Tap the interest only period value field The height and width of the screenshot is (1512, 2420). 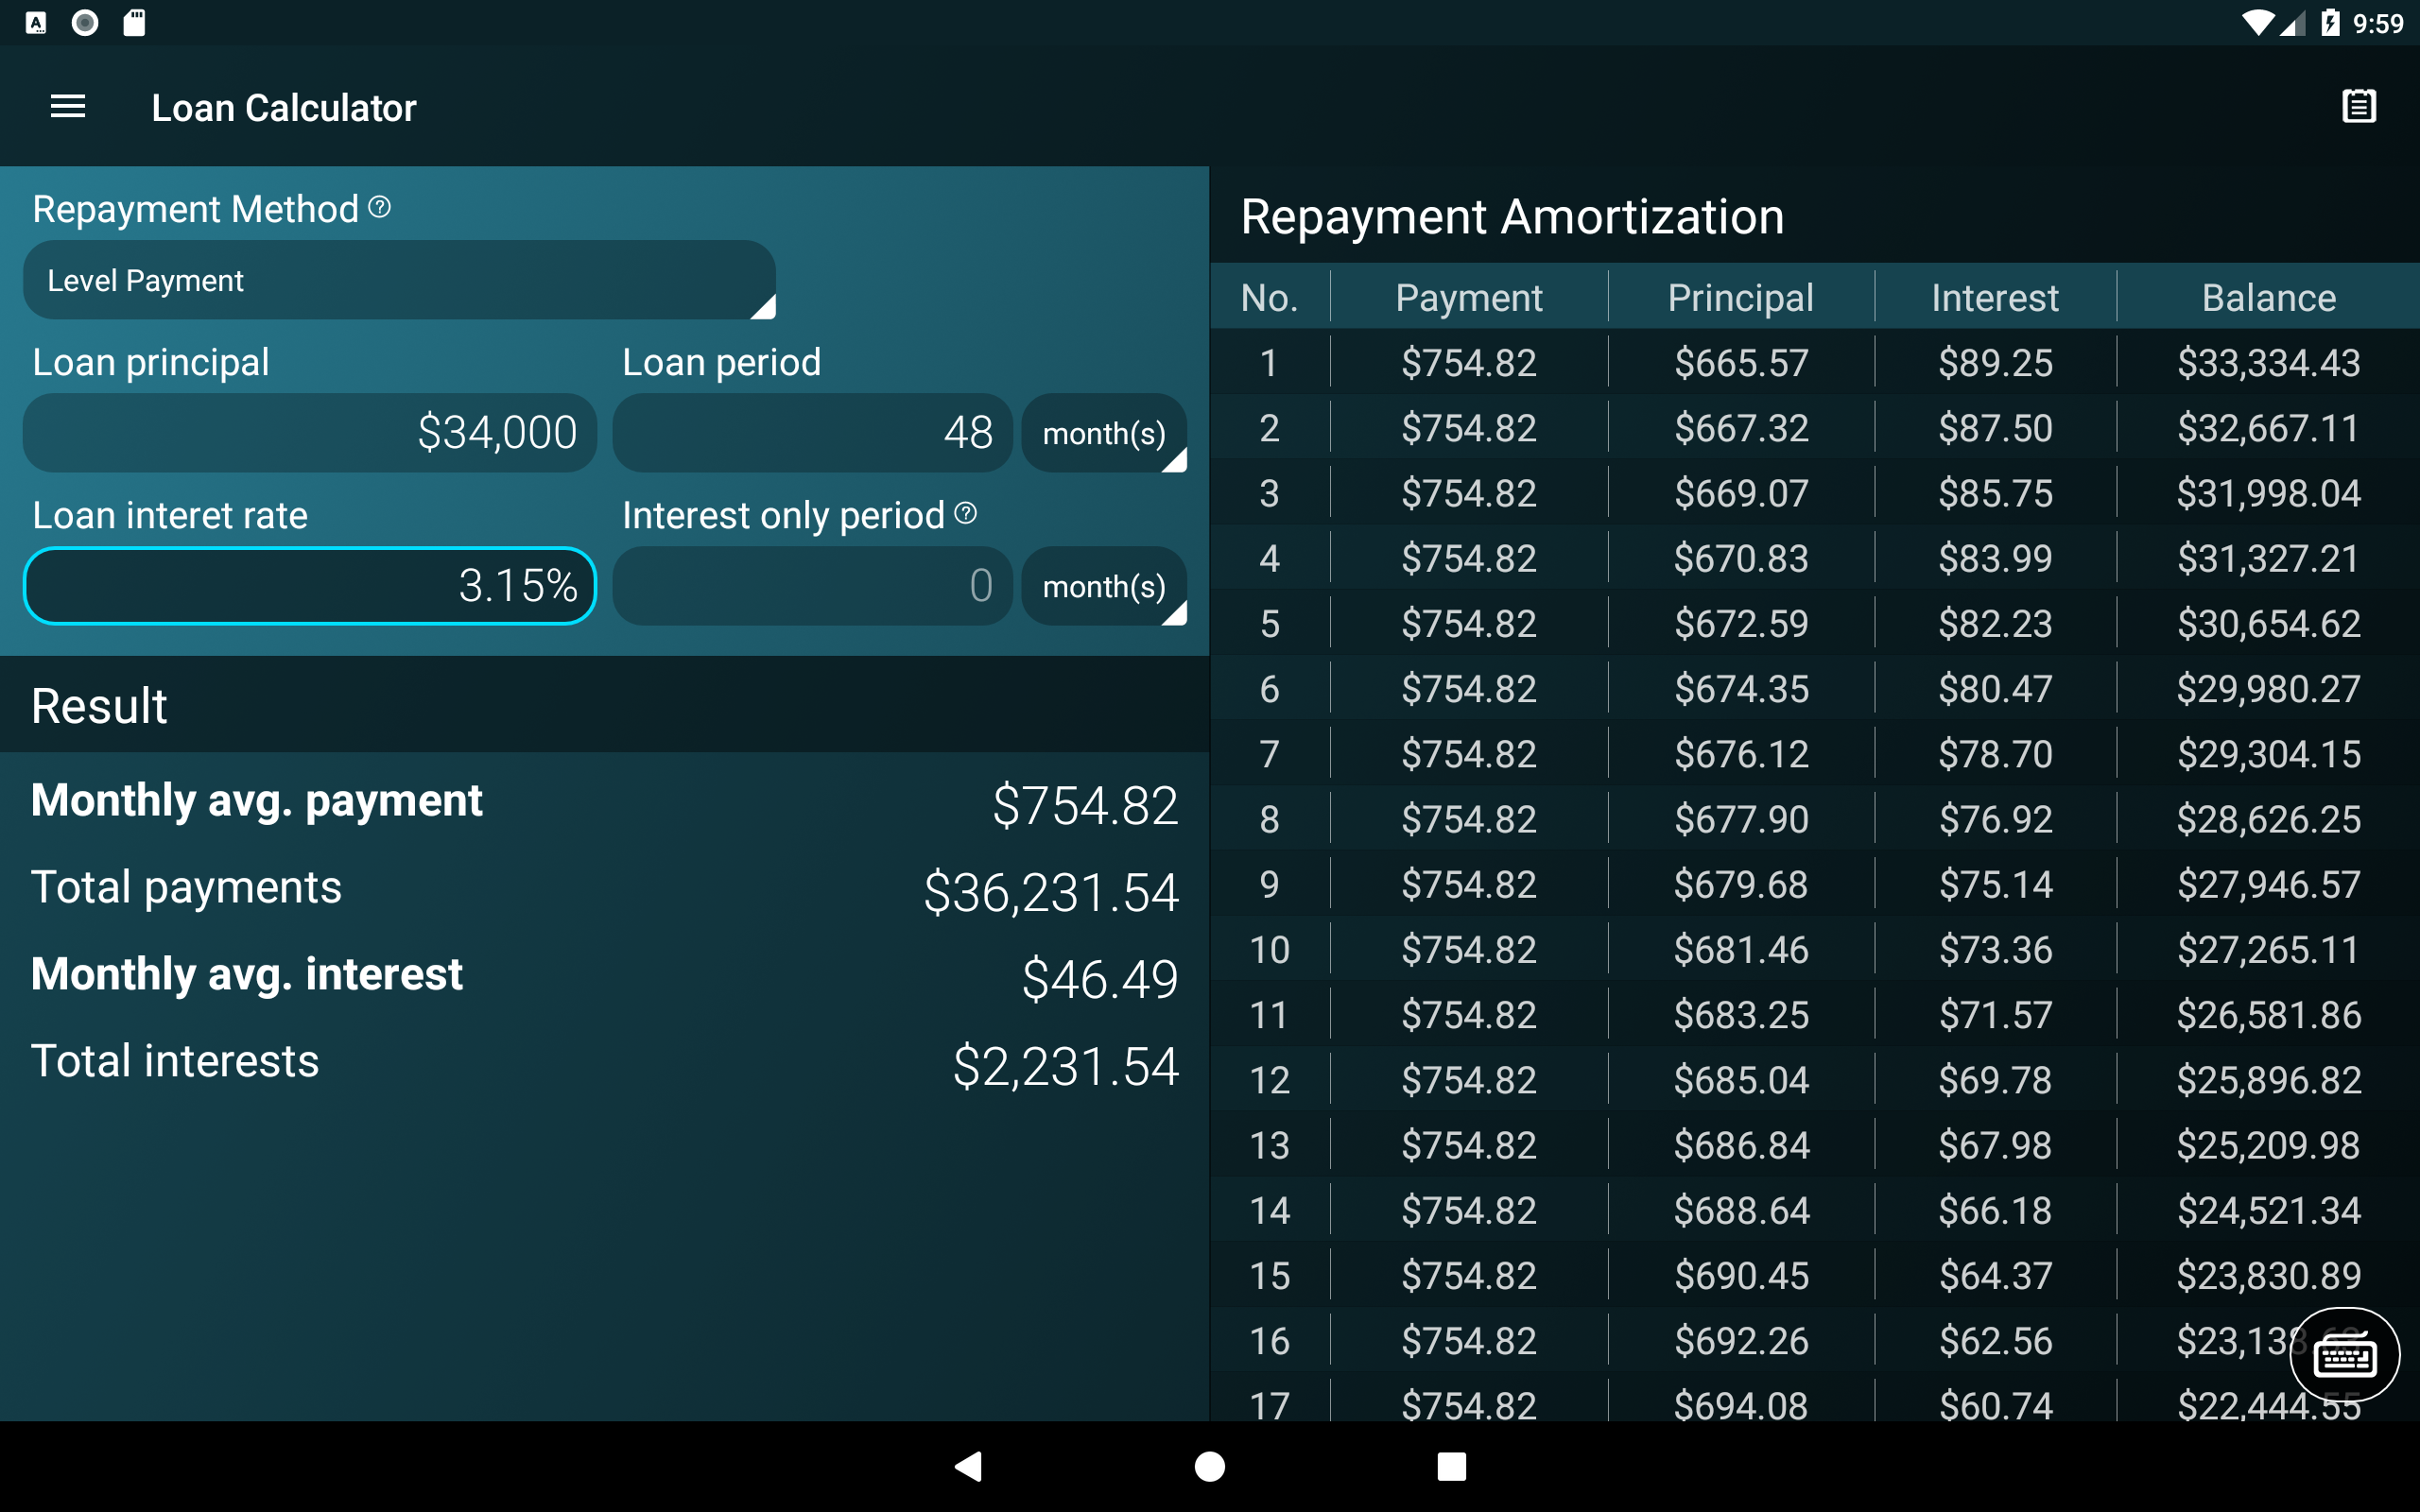(812, 586)
